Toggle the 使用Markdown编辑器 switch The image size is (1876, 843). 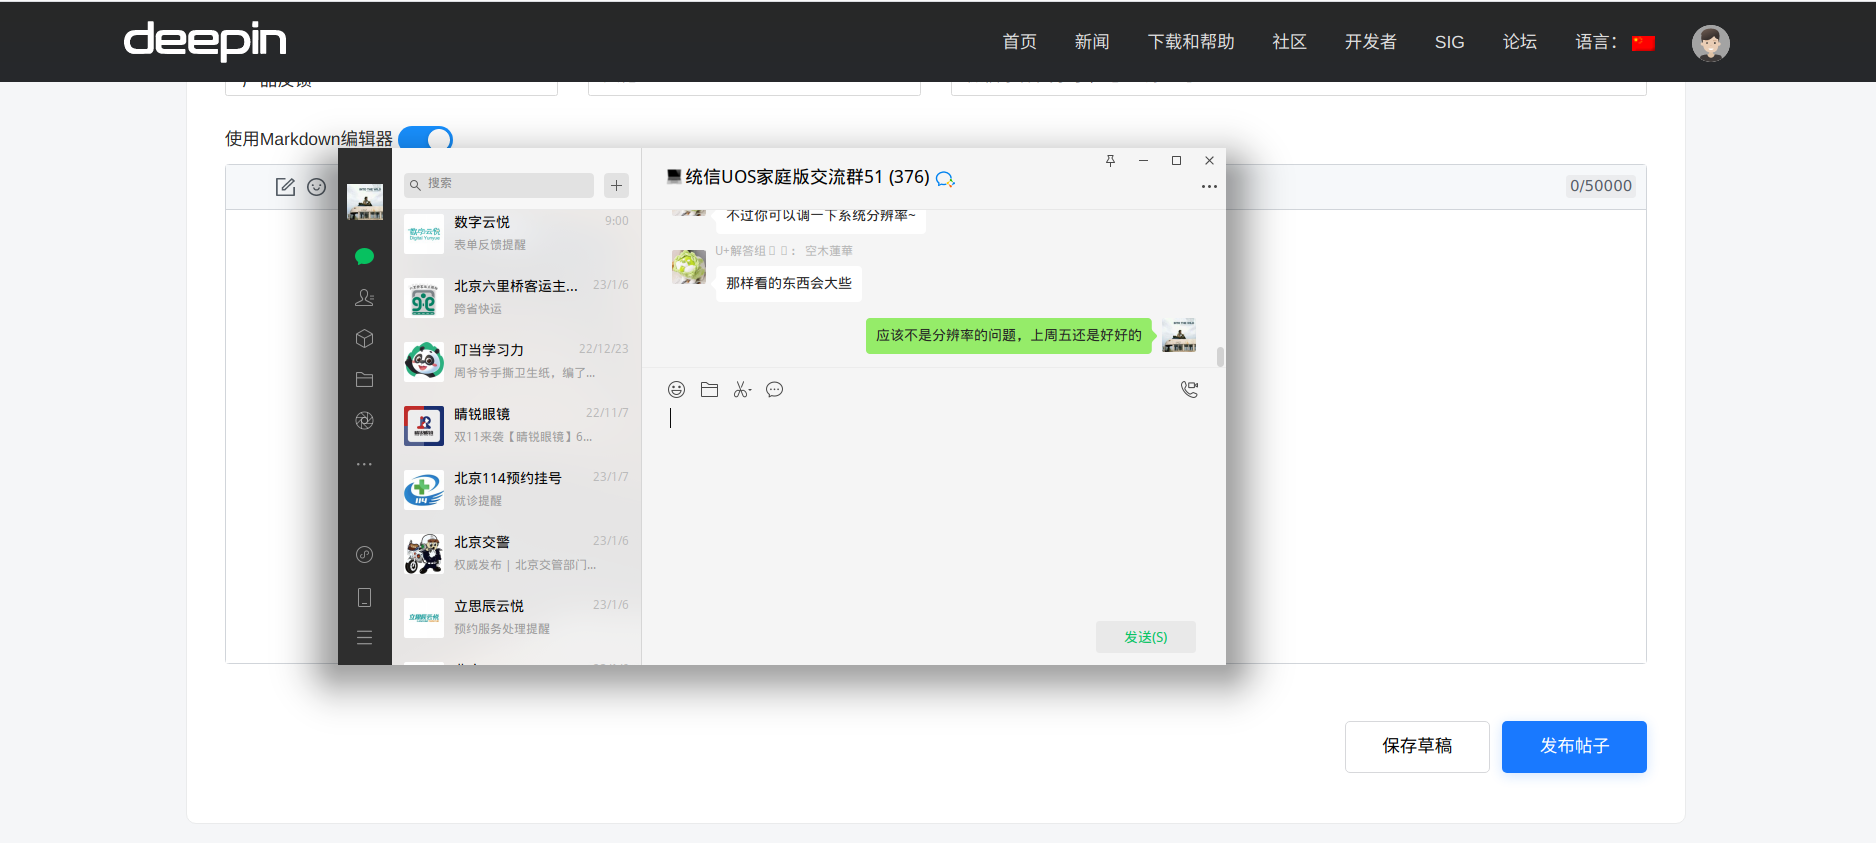pyautogui.click(x=426, y=139)
